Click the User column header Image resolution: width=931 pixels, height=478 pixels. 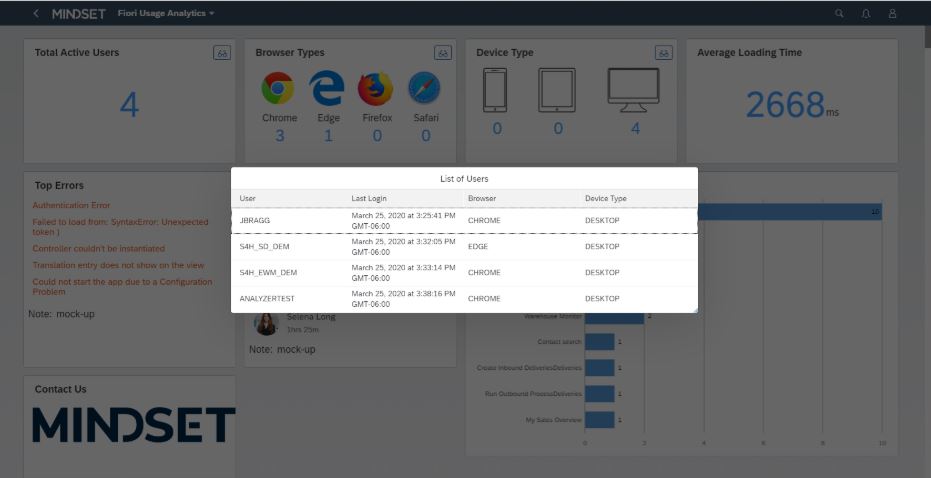248,198
